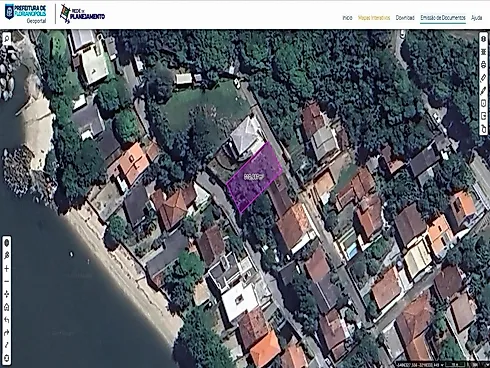
Task: Click the Prefeitura de Florianópolis Geoportal logo
Action: (26, 14)
